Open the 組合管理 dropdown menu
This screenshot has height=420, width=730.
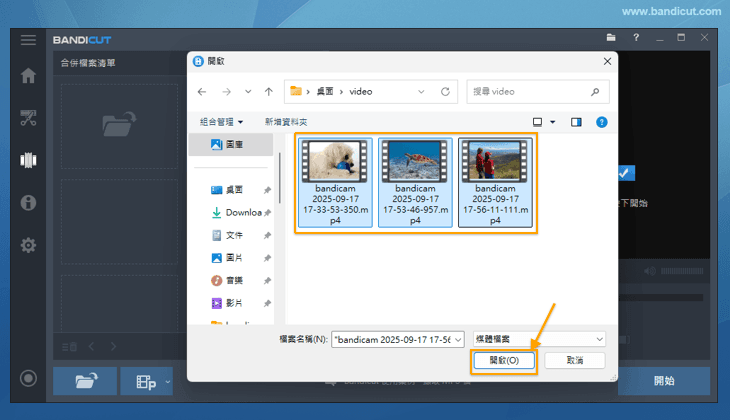(221, 122)
